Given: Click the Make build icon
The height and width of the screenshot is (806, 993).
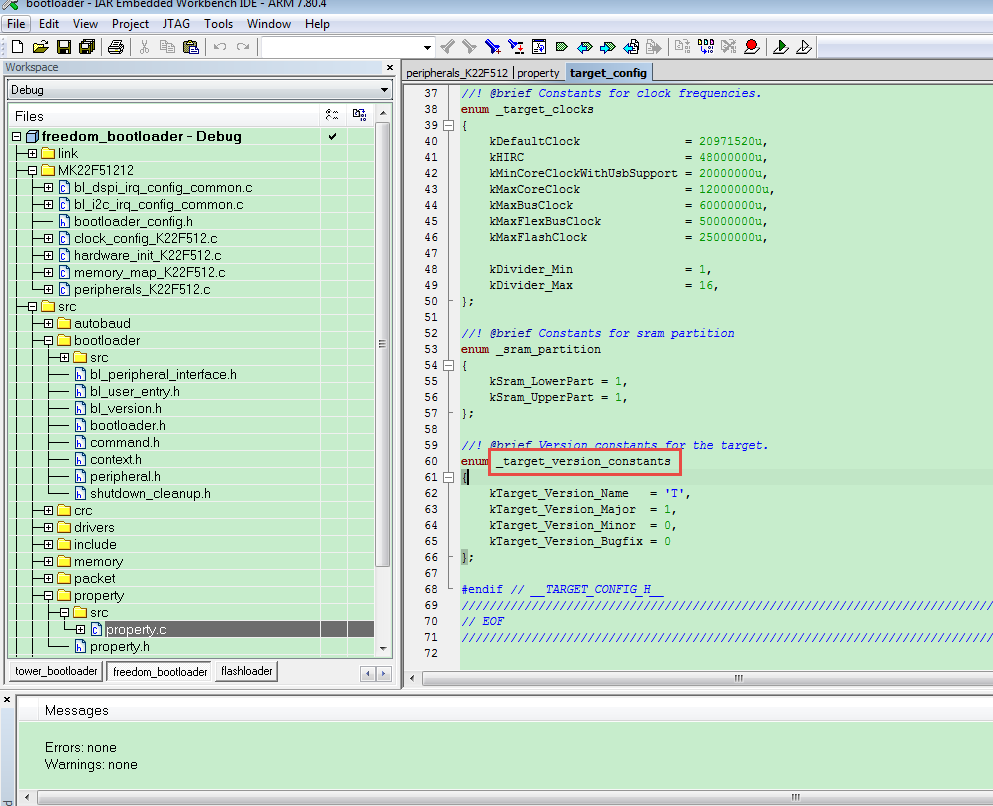Looking at the screenshot, I should 706,47.
